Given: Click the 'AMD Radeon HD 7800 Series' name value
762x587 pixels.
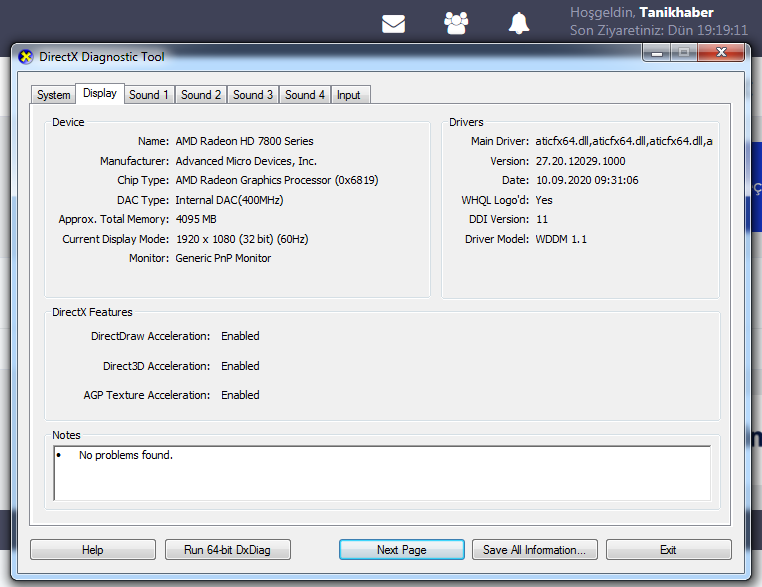Looking at the screenshot, I should tap(244, 141).
